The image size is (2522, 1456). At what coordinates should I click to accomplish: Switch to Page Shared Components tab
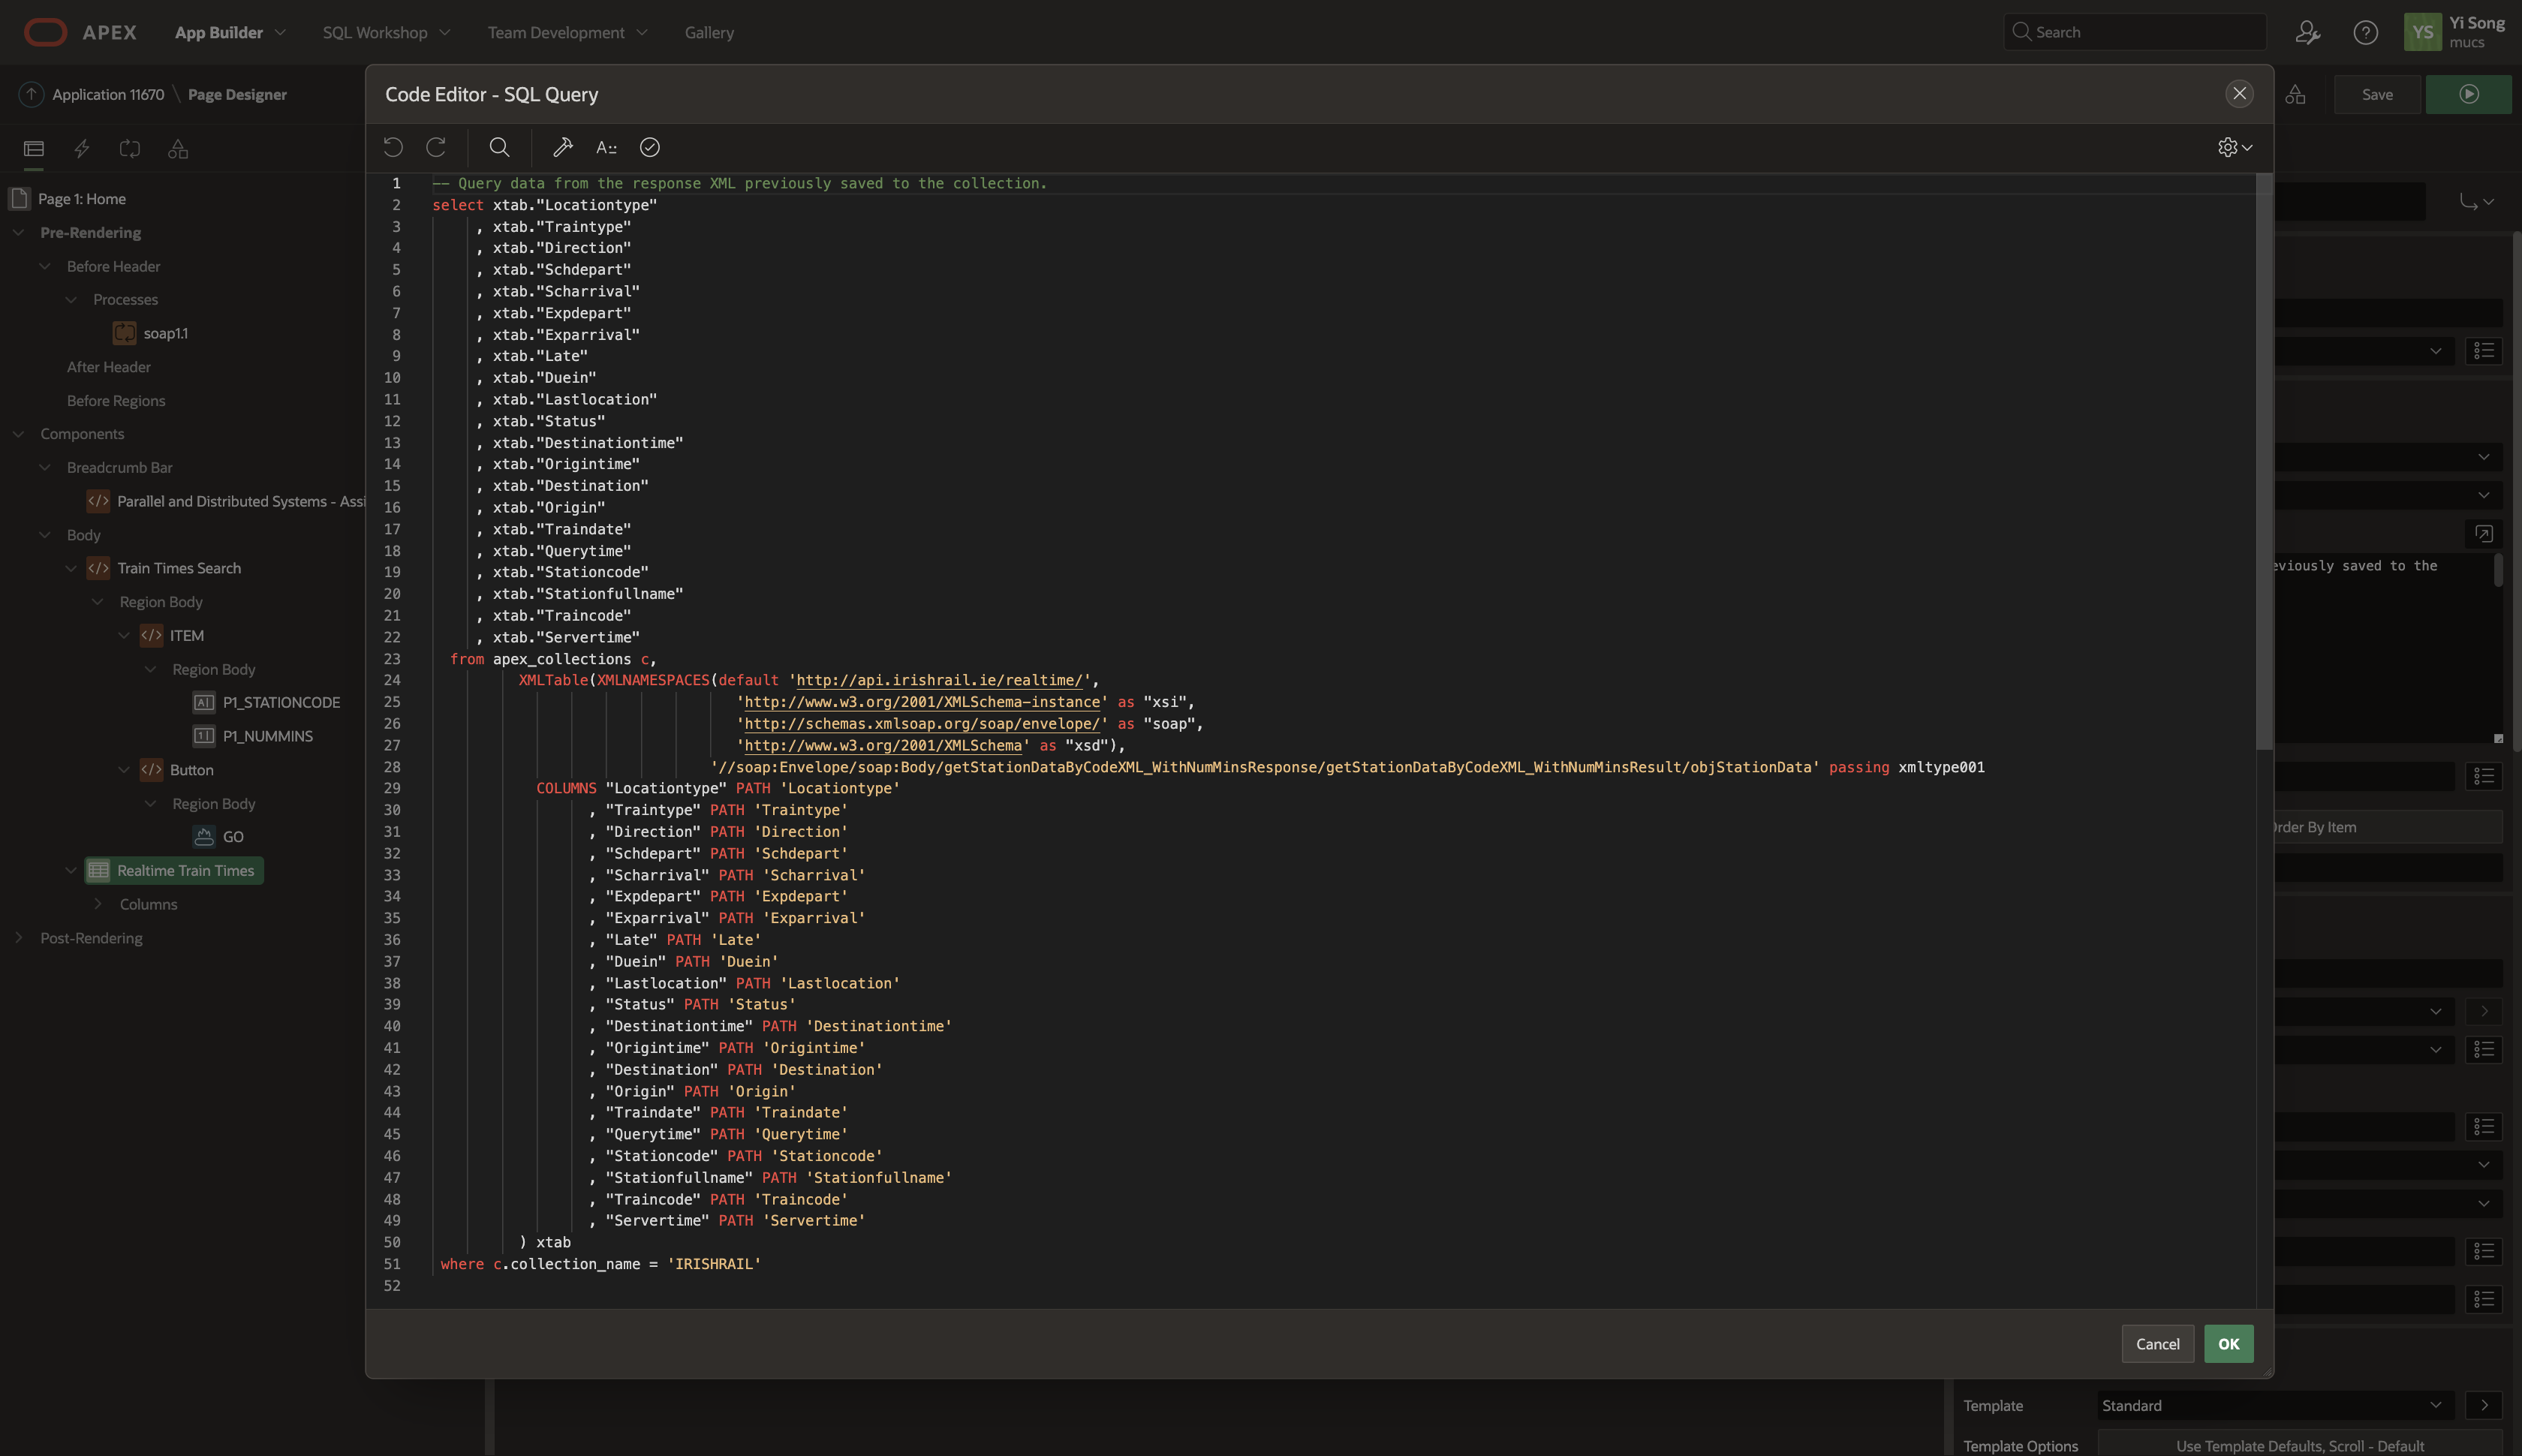(x=178, y=149)
